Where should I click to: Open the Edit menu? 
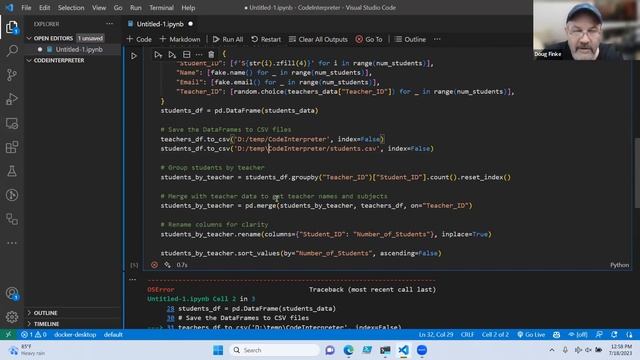pyautogui.click(x=44, y=8)
